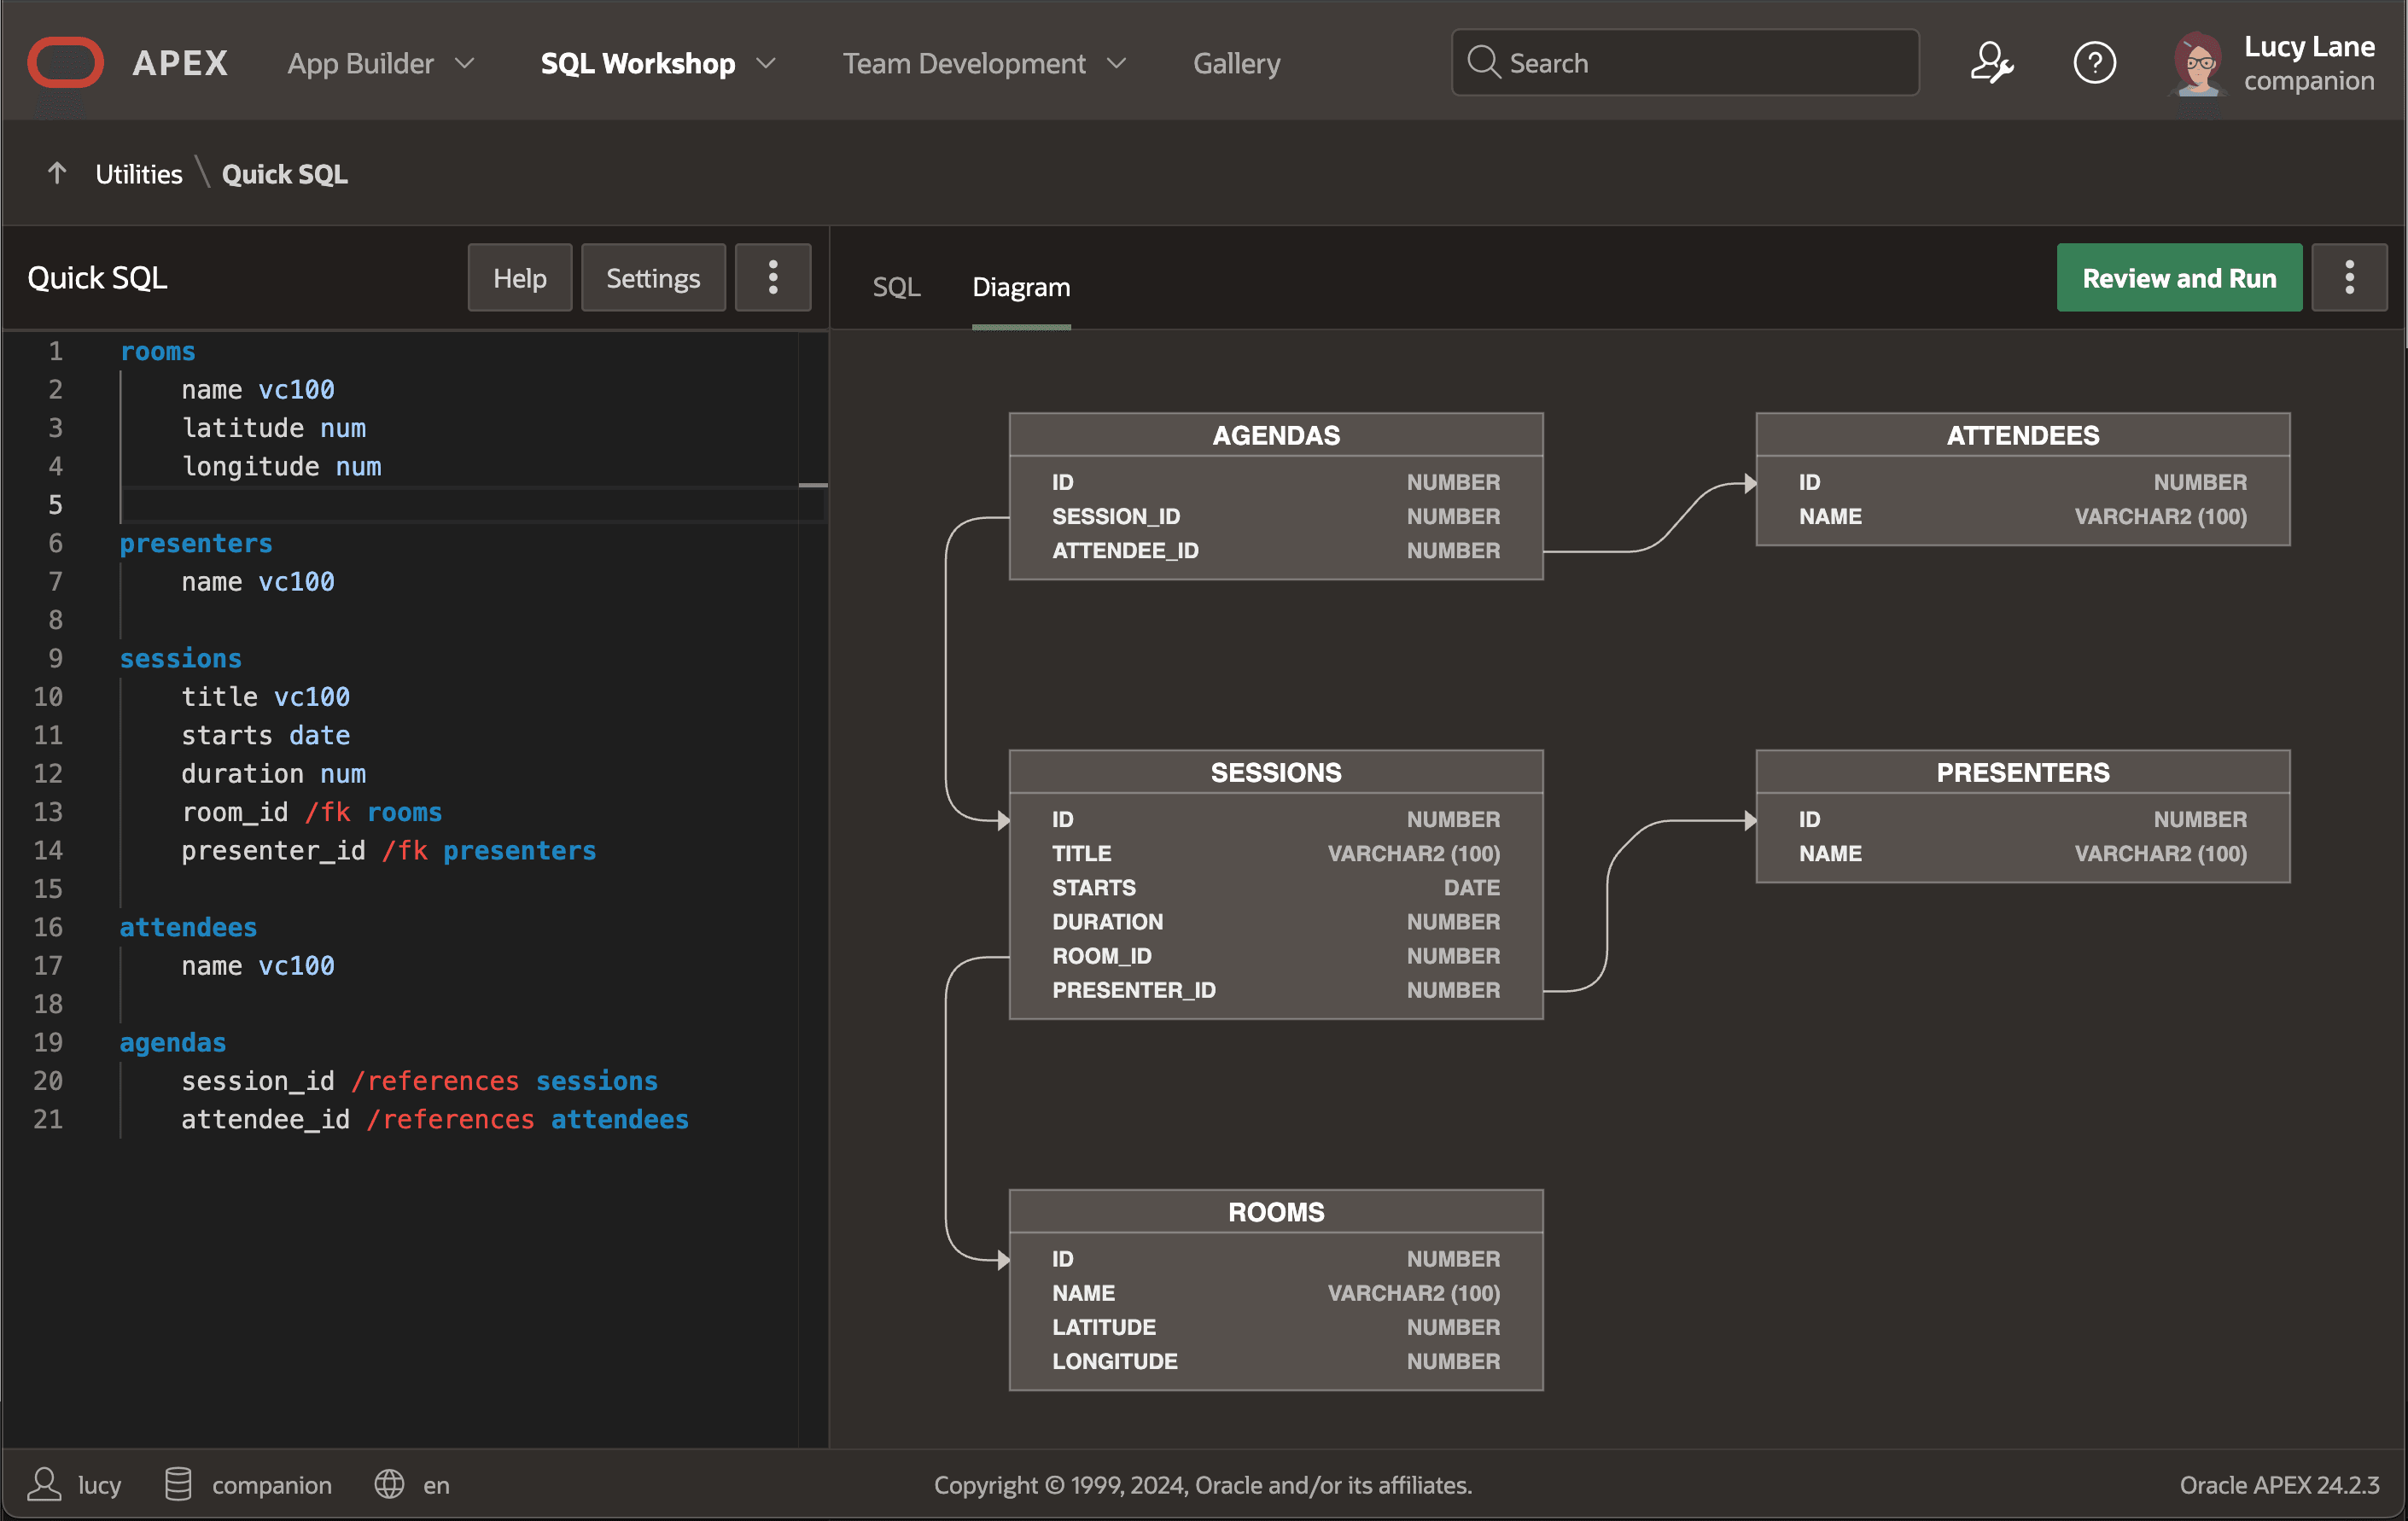Viewport: 2408px width, 1521px height.
Task: Click the database icon beside companion
Action: tap(178, 1484)
